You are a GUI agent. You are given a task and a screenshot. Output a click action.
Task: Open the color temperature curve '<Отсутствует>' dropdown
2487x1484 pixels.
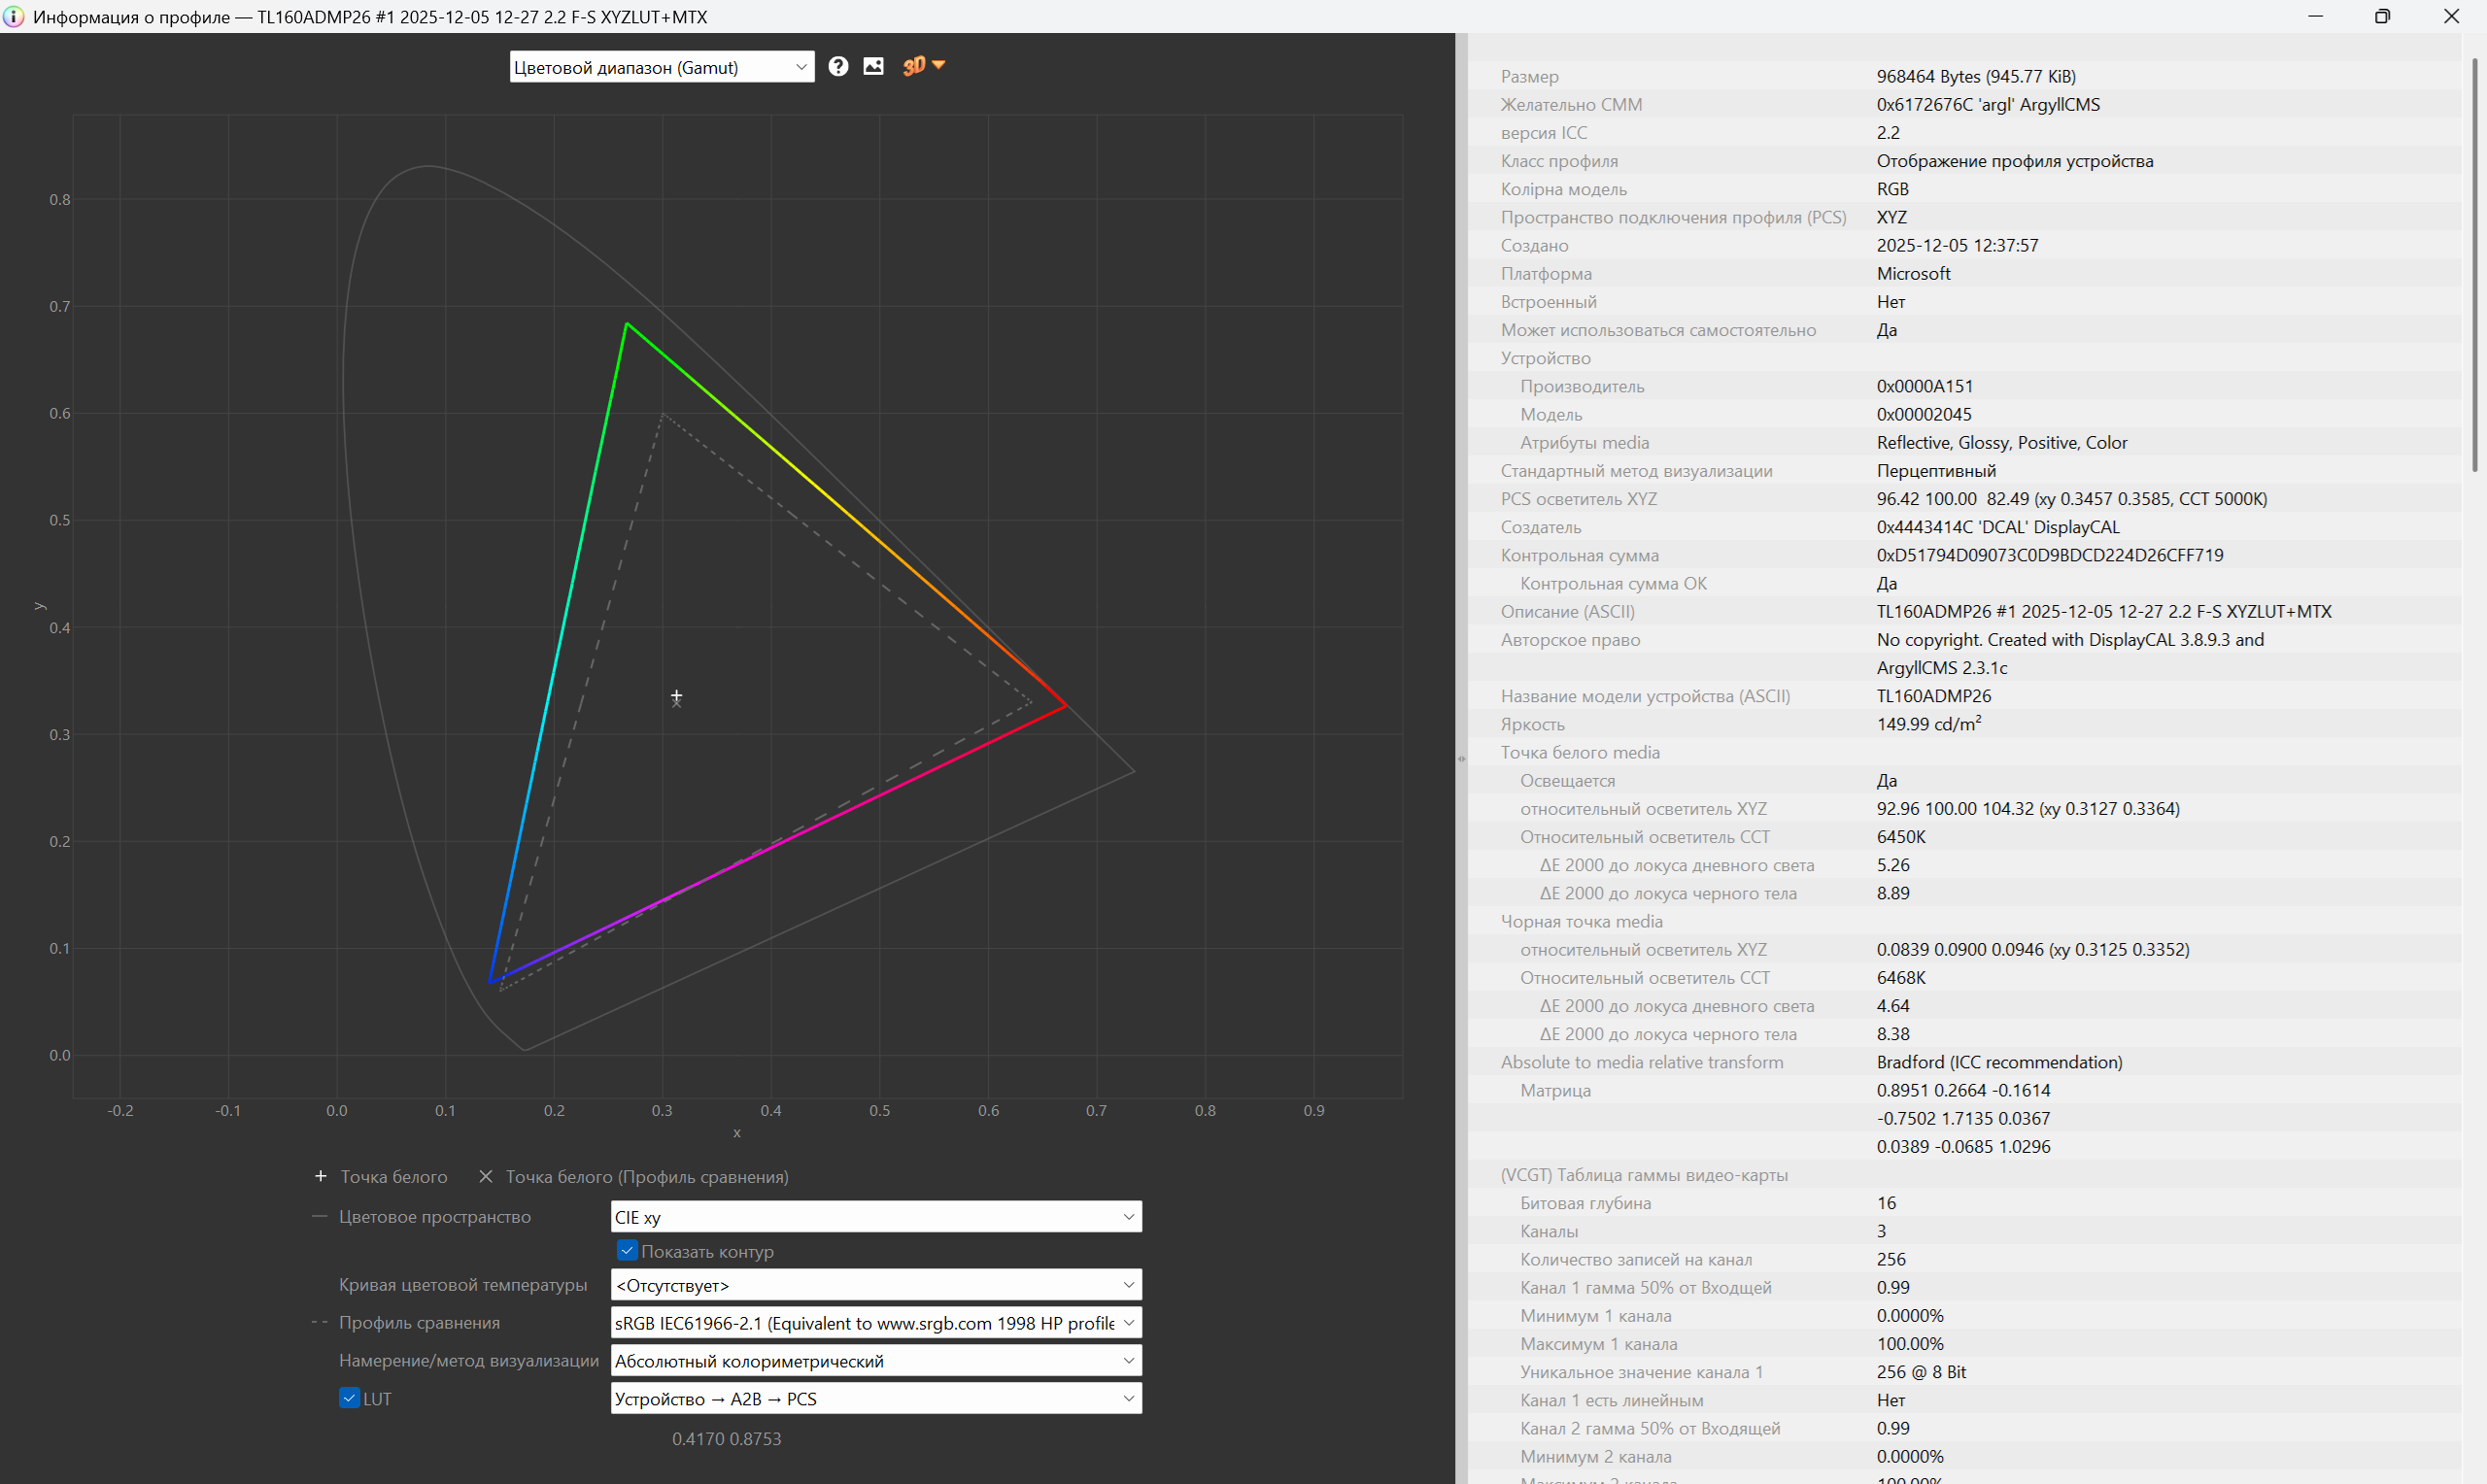875,1285
